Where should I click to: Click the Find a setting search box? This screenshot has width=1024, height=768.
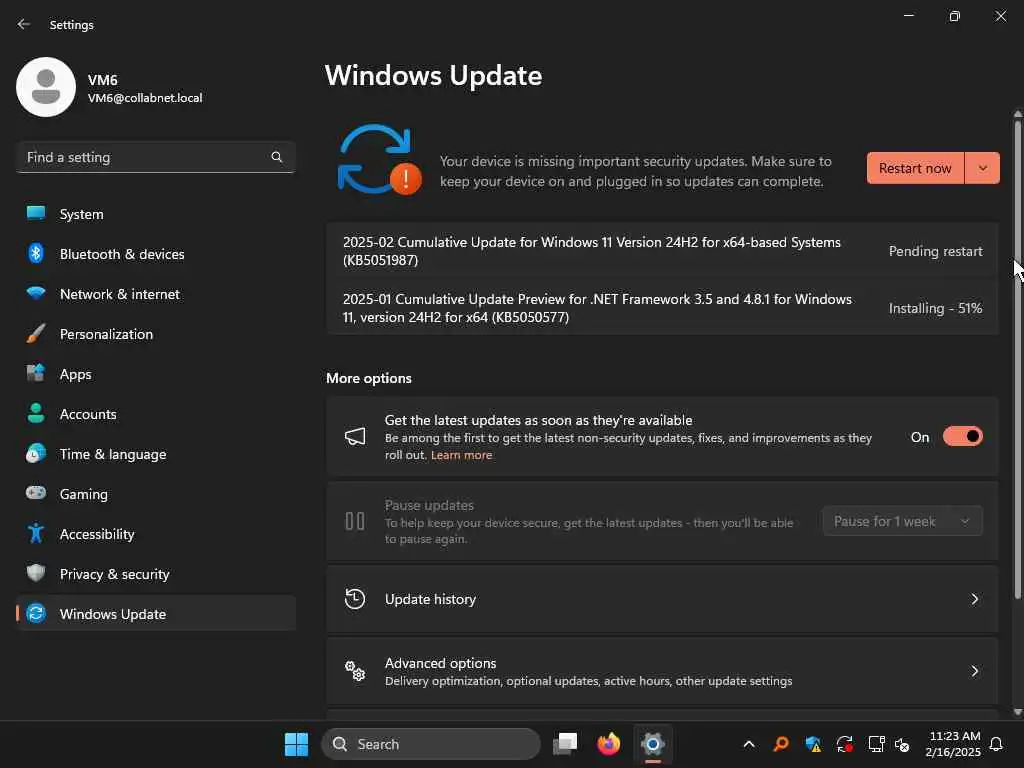155,157
